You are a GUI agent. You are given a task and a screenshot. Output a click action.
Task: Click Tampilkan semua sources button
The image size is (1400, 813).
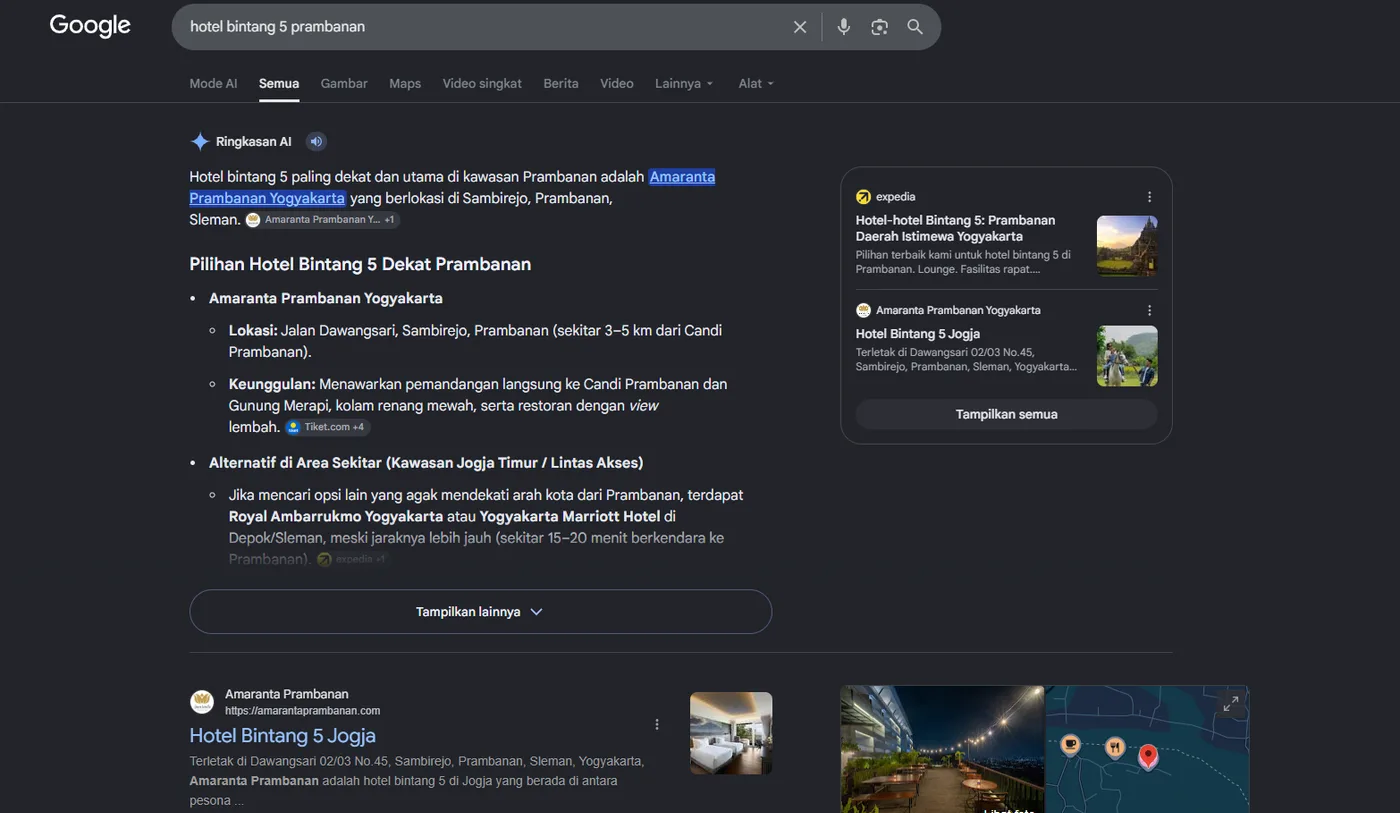(1006, 414)
